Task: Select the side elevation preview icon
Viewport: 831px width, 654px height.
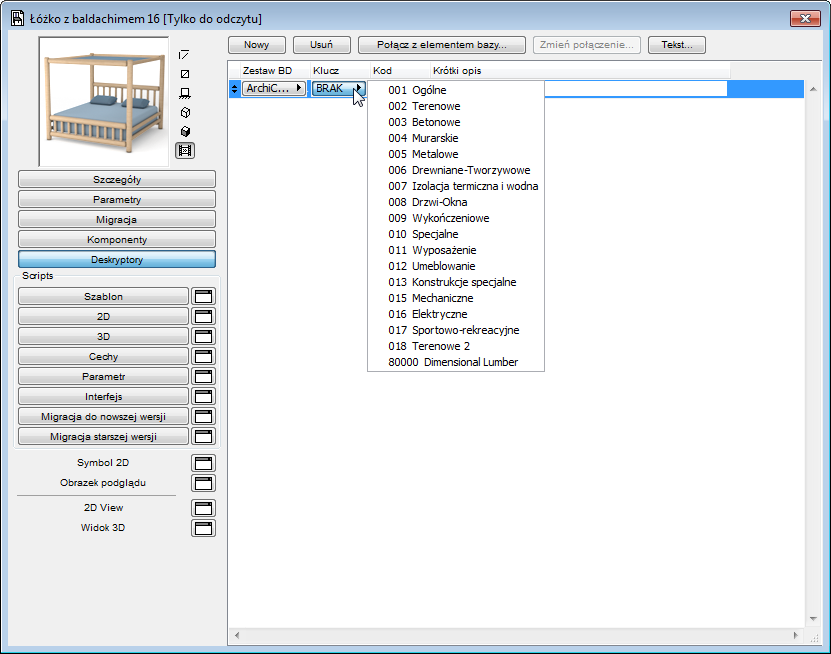Action: (x=185, y=93)
